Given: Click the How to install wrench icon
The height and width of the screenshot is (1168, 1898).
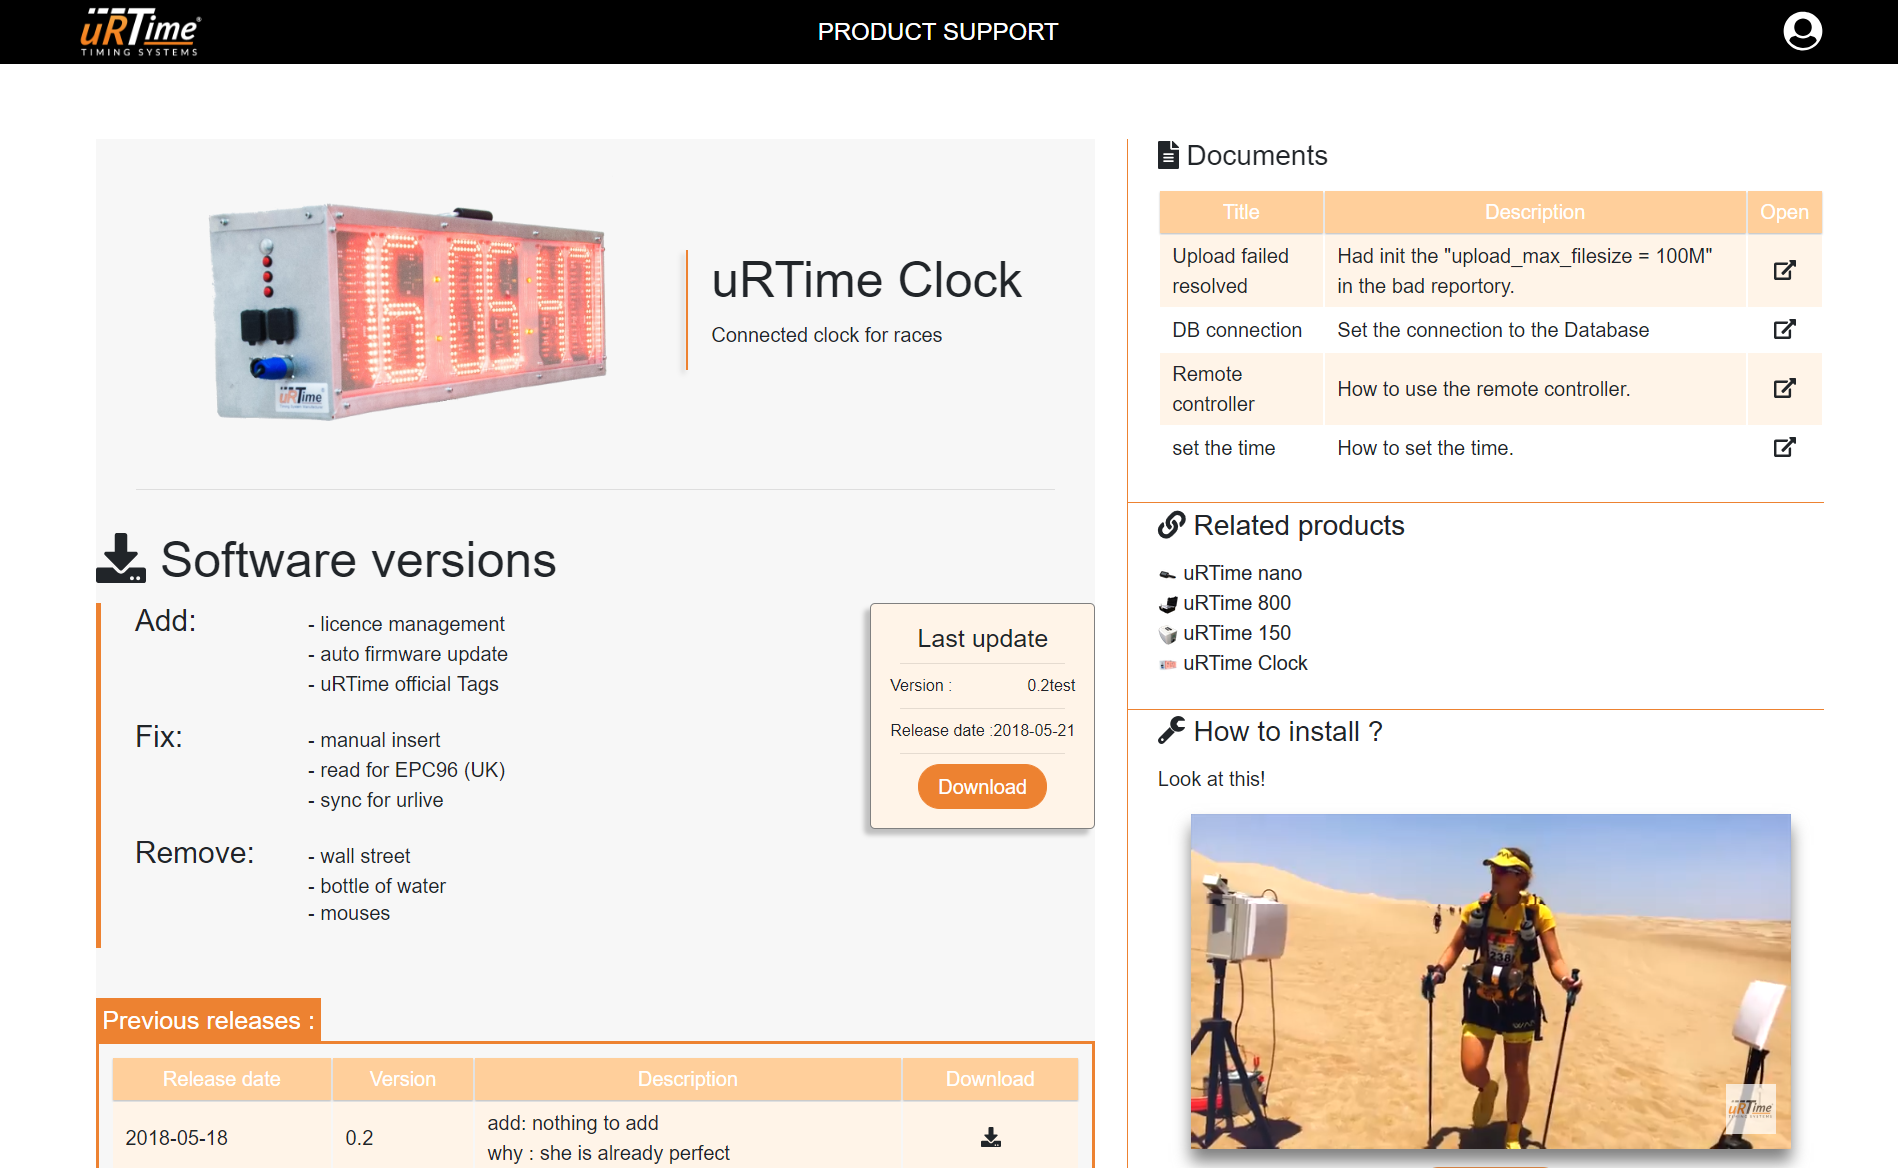Looking at the screenshot, I should (1171, 731).
